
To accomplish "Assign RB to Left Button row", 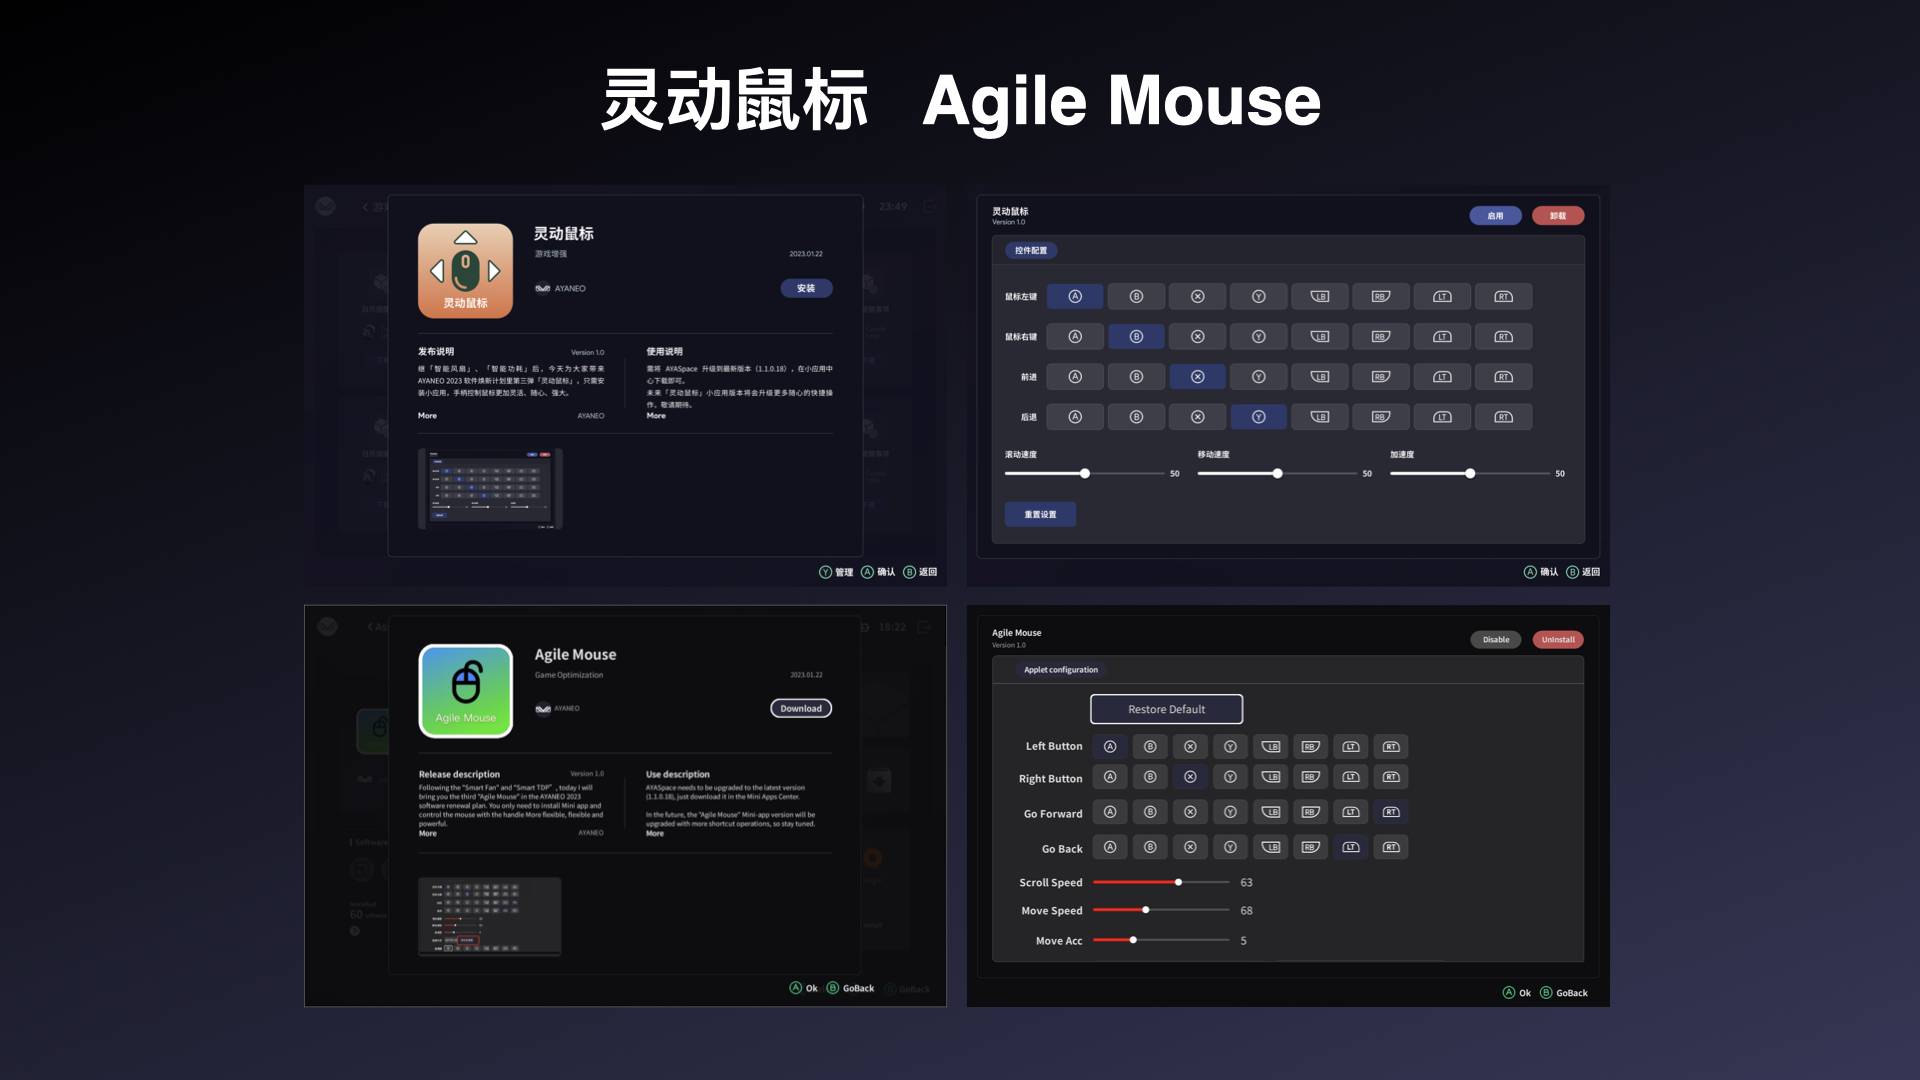I will [1311, 746].
